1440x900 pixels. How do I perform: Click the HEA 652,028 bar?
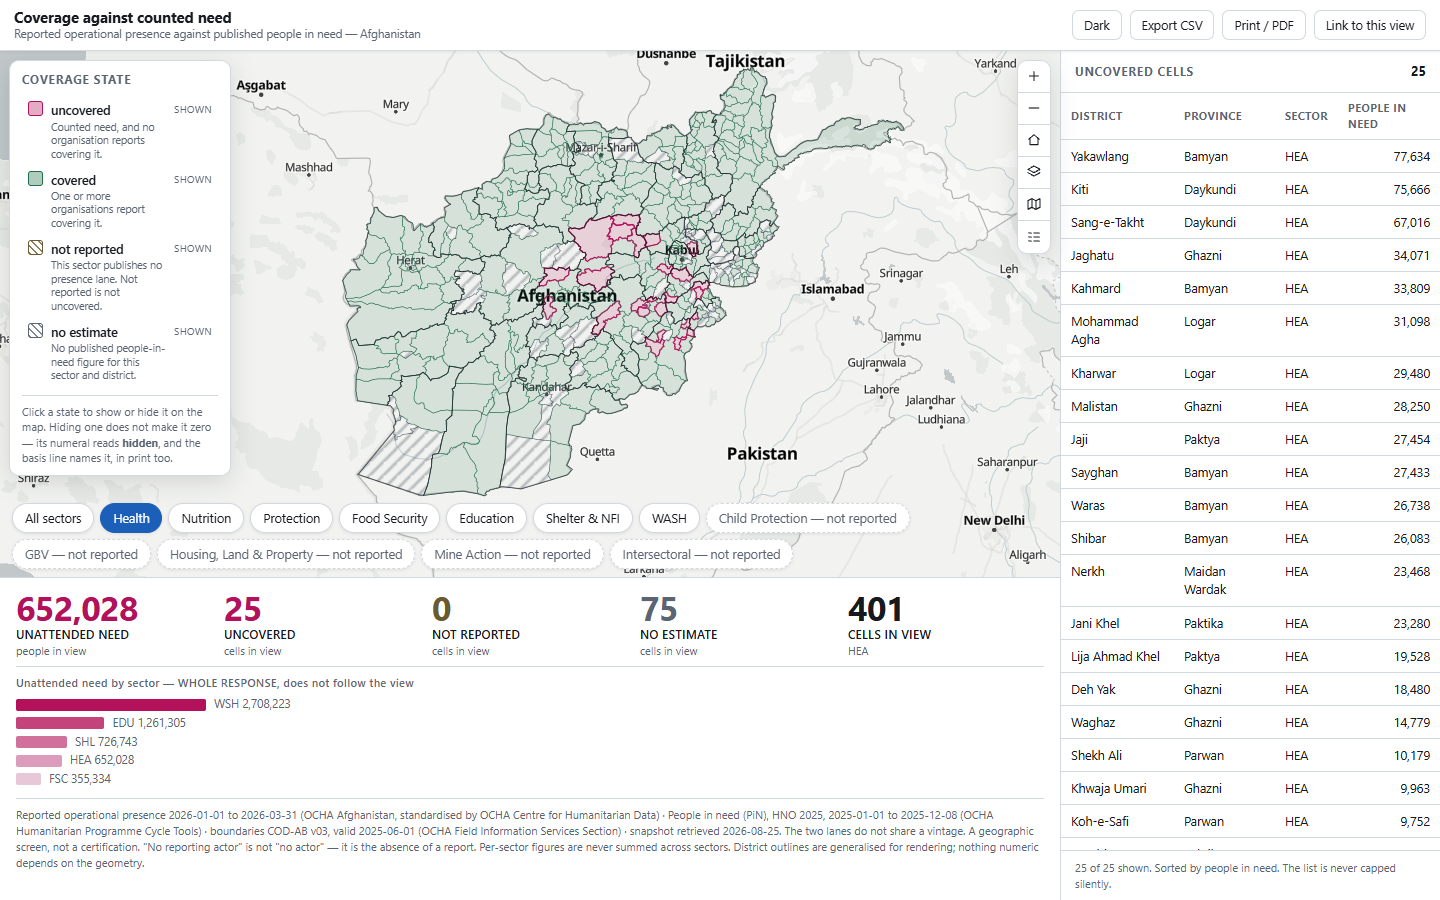(x=39, y=760)
